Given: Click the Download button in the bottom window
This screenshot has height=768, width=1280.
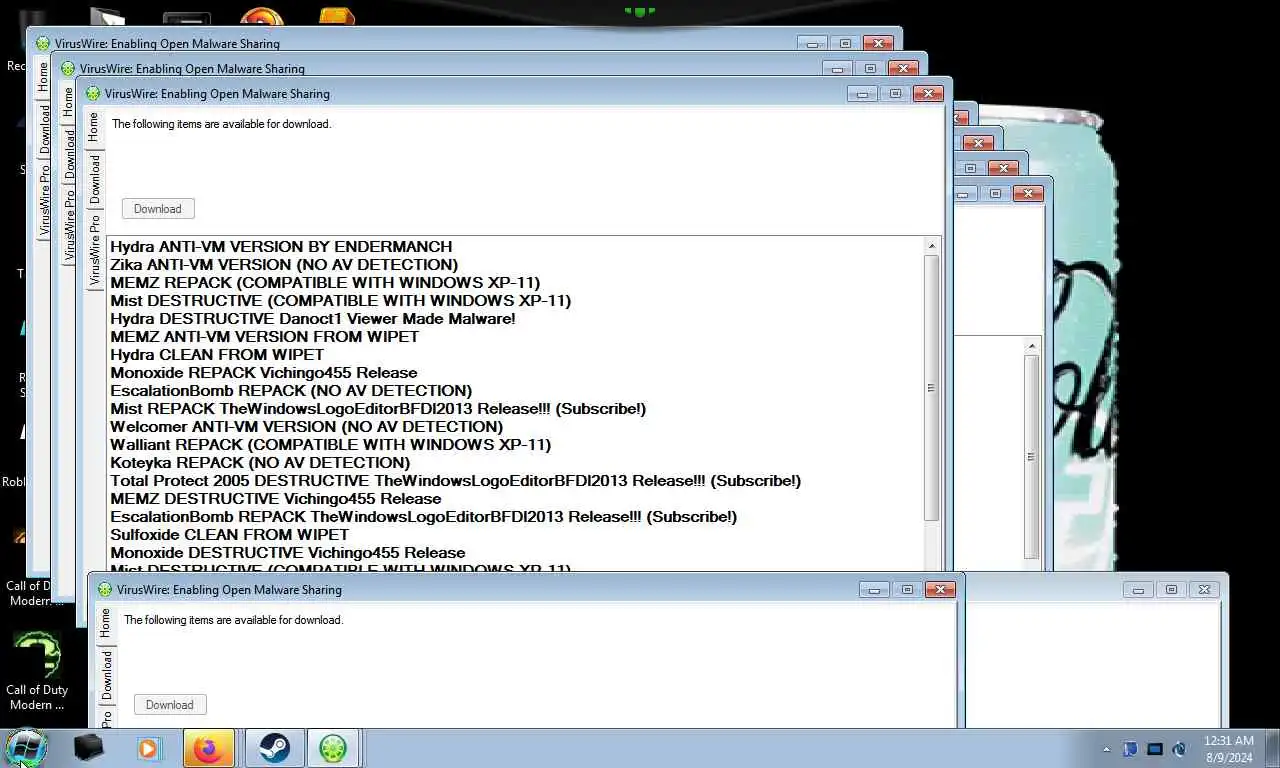Looking at the screenshot, I should 170,705.
